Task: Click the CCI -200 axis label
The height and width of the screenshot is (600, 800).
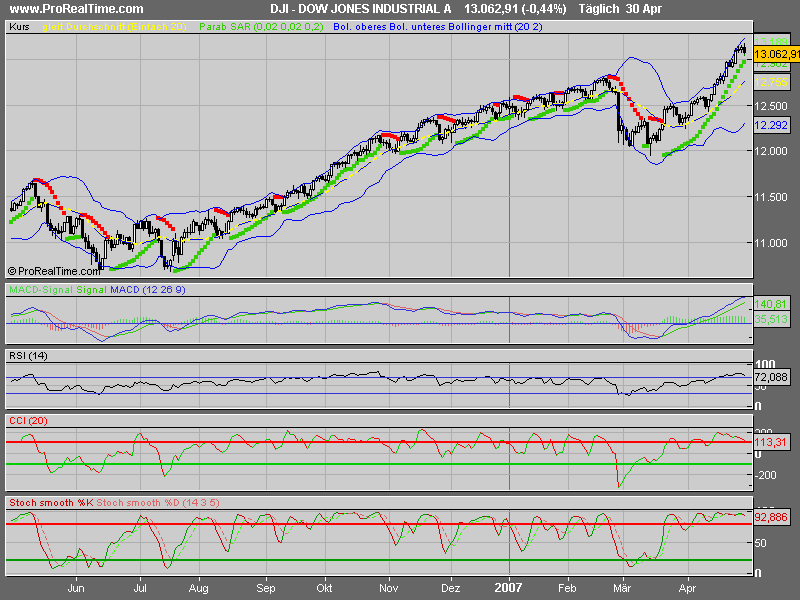Action: [x=766, y=475]
